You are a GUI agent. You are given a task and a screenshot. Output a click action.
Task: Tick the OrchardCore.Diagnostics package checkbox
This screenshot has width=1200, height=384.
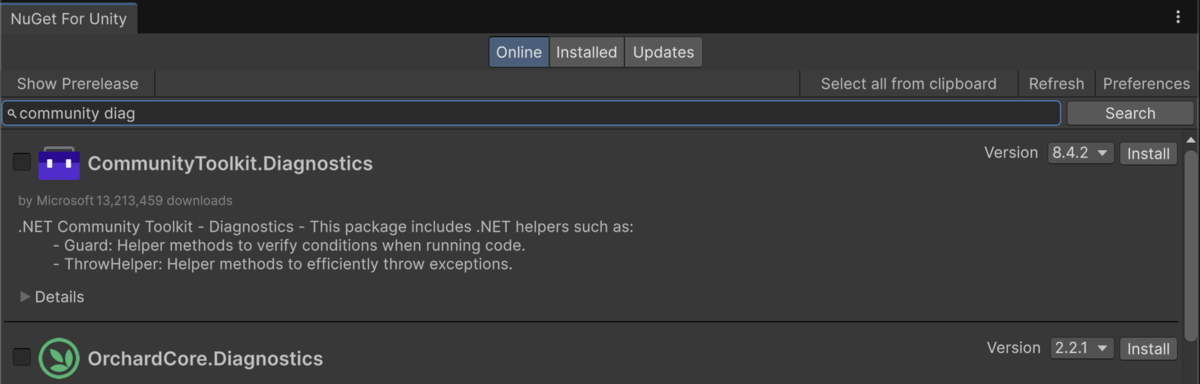22,357
